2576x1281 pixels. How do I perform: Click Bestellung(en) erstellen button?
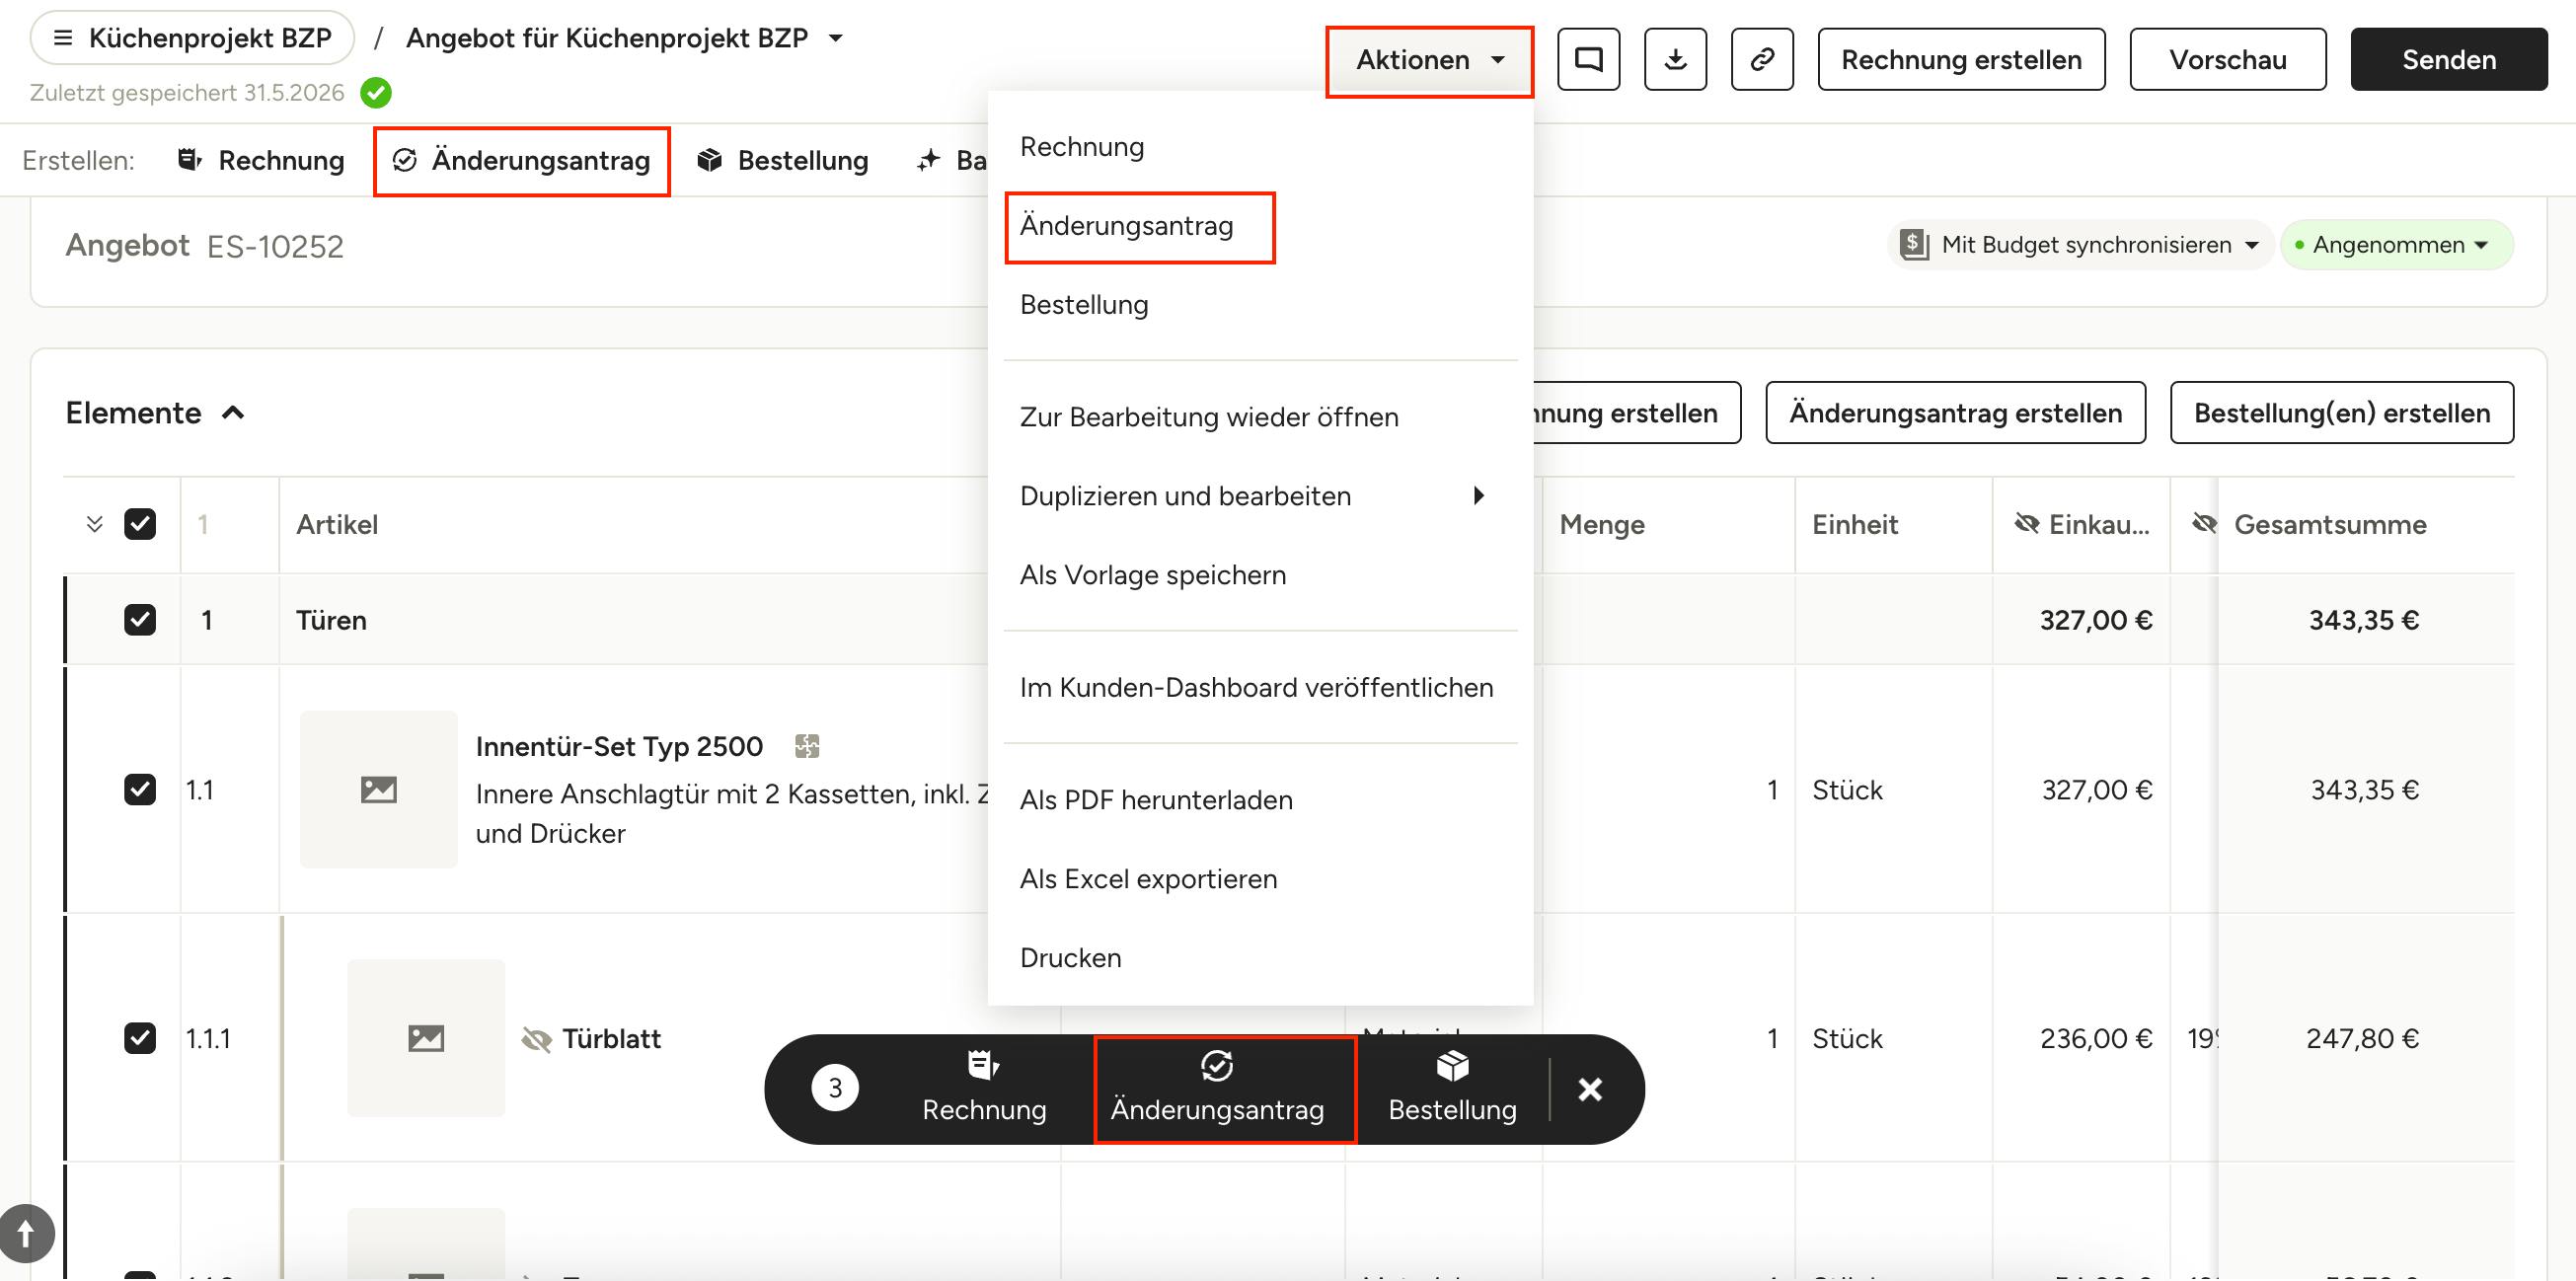[x=2342, y=413]
